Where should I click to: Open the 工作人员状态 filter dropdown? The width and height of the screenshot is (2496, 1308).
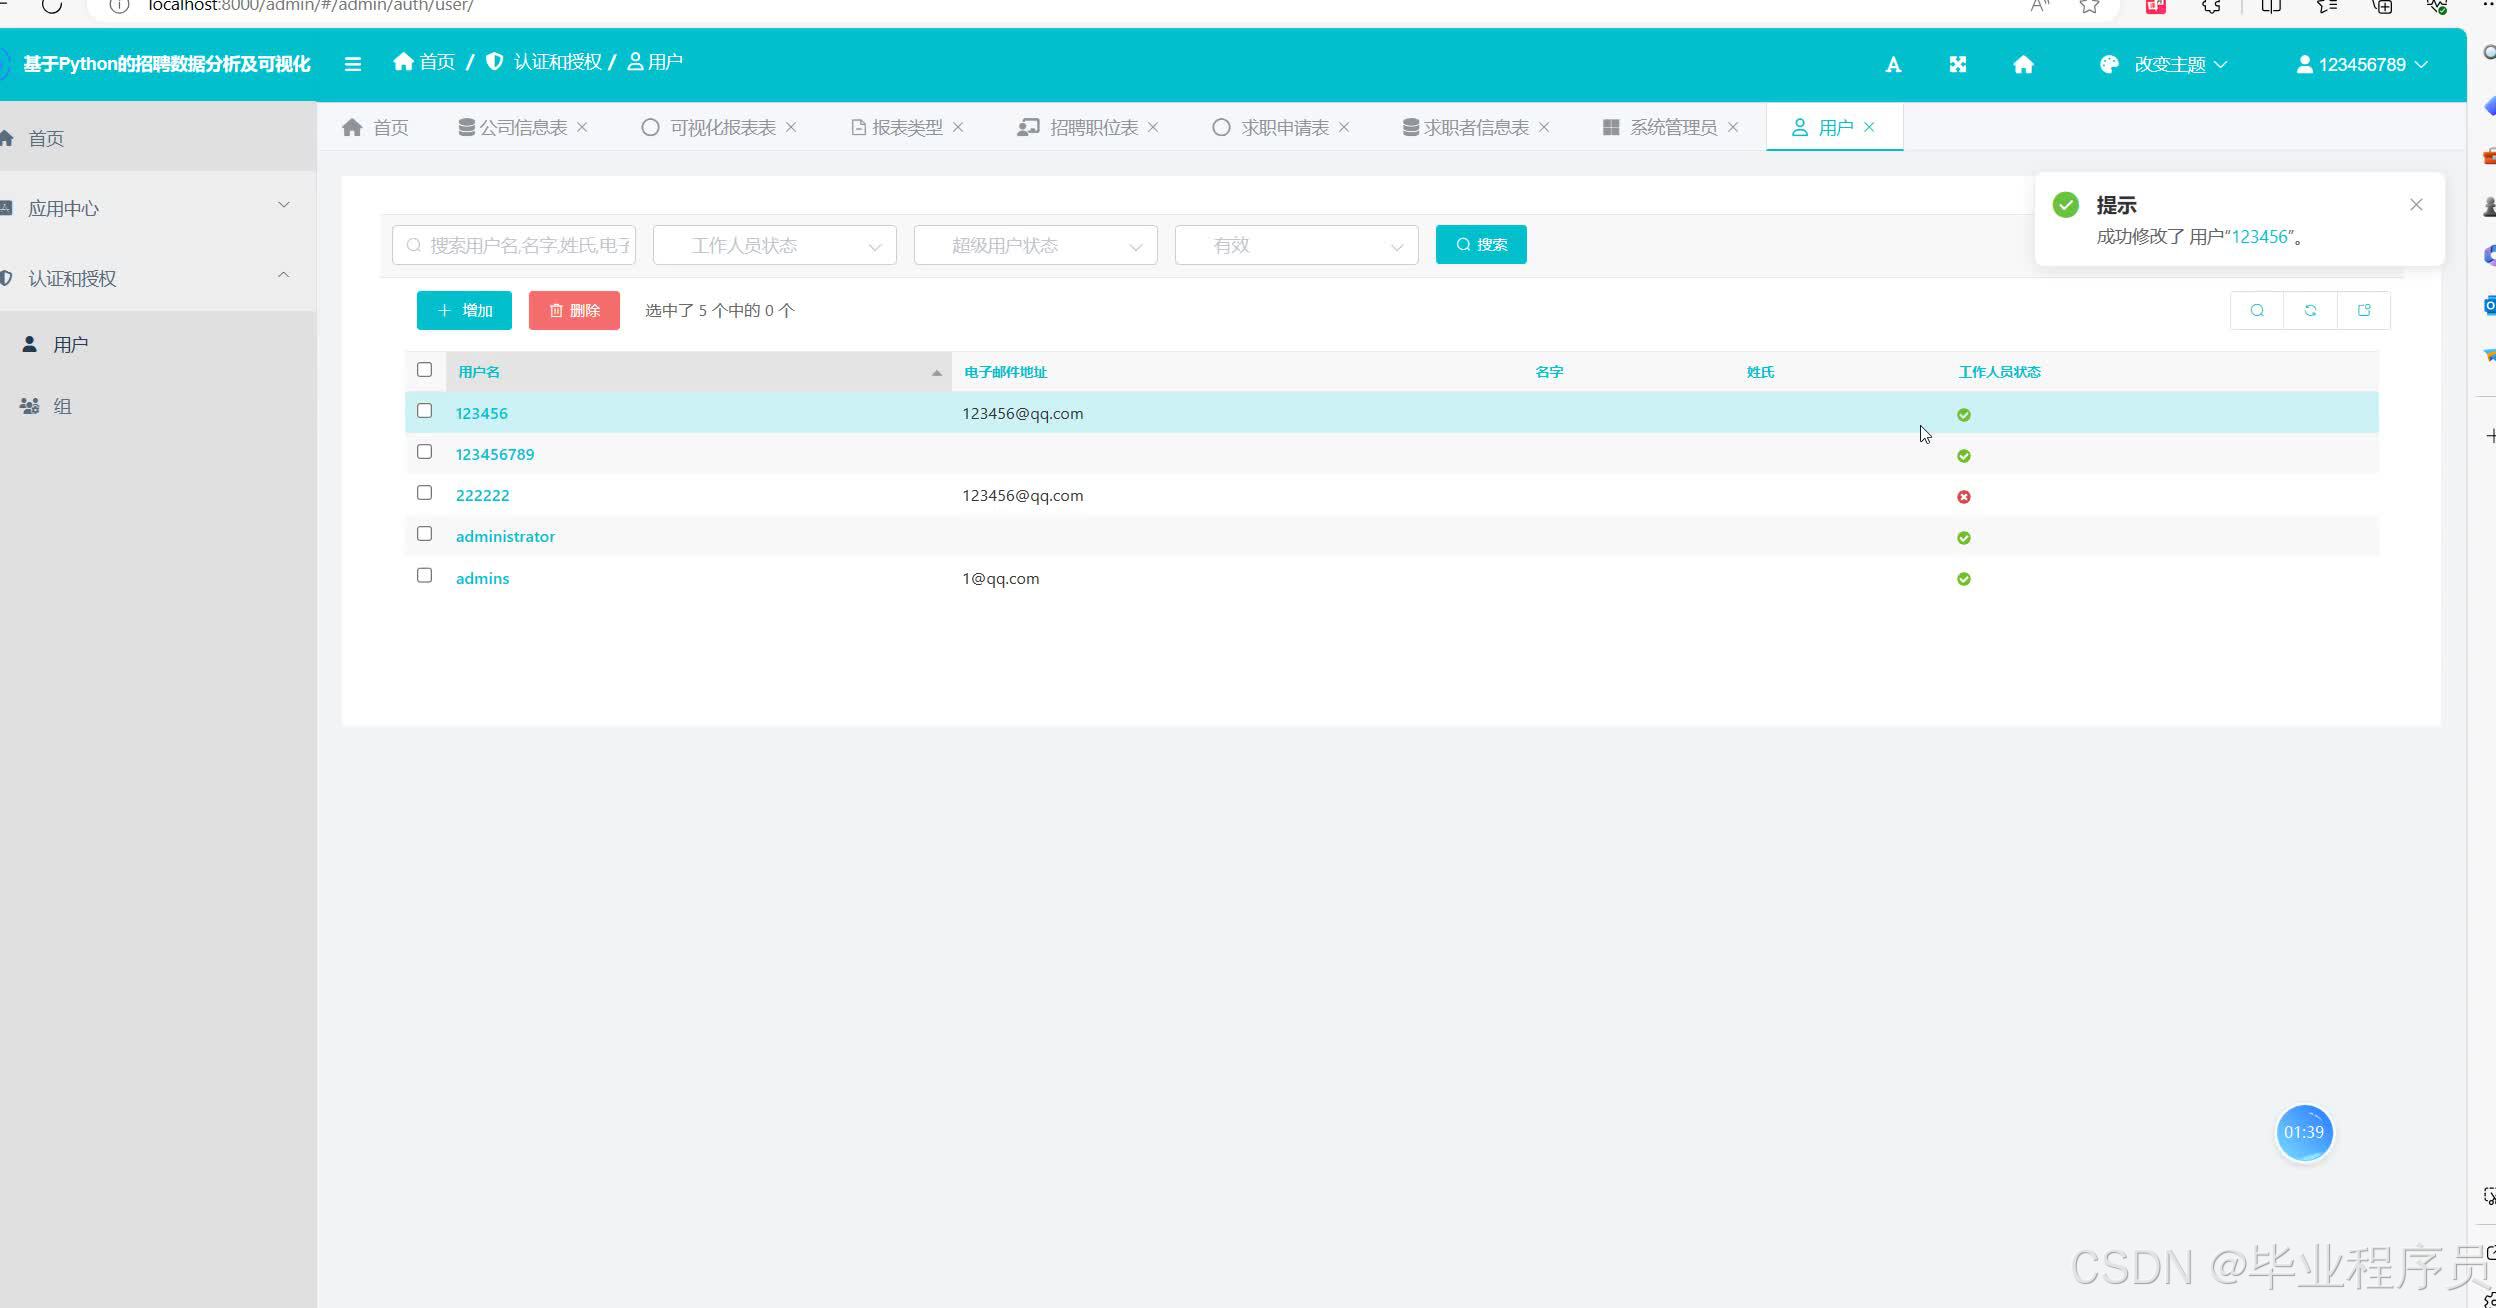(775, 245)
